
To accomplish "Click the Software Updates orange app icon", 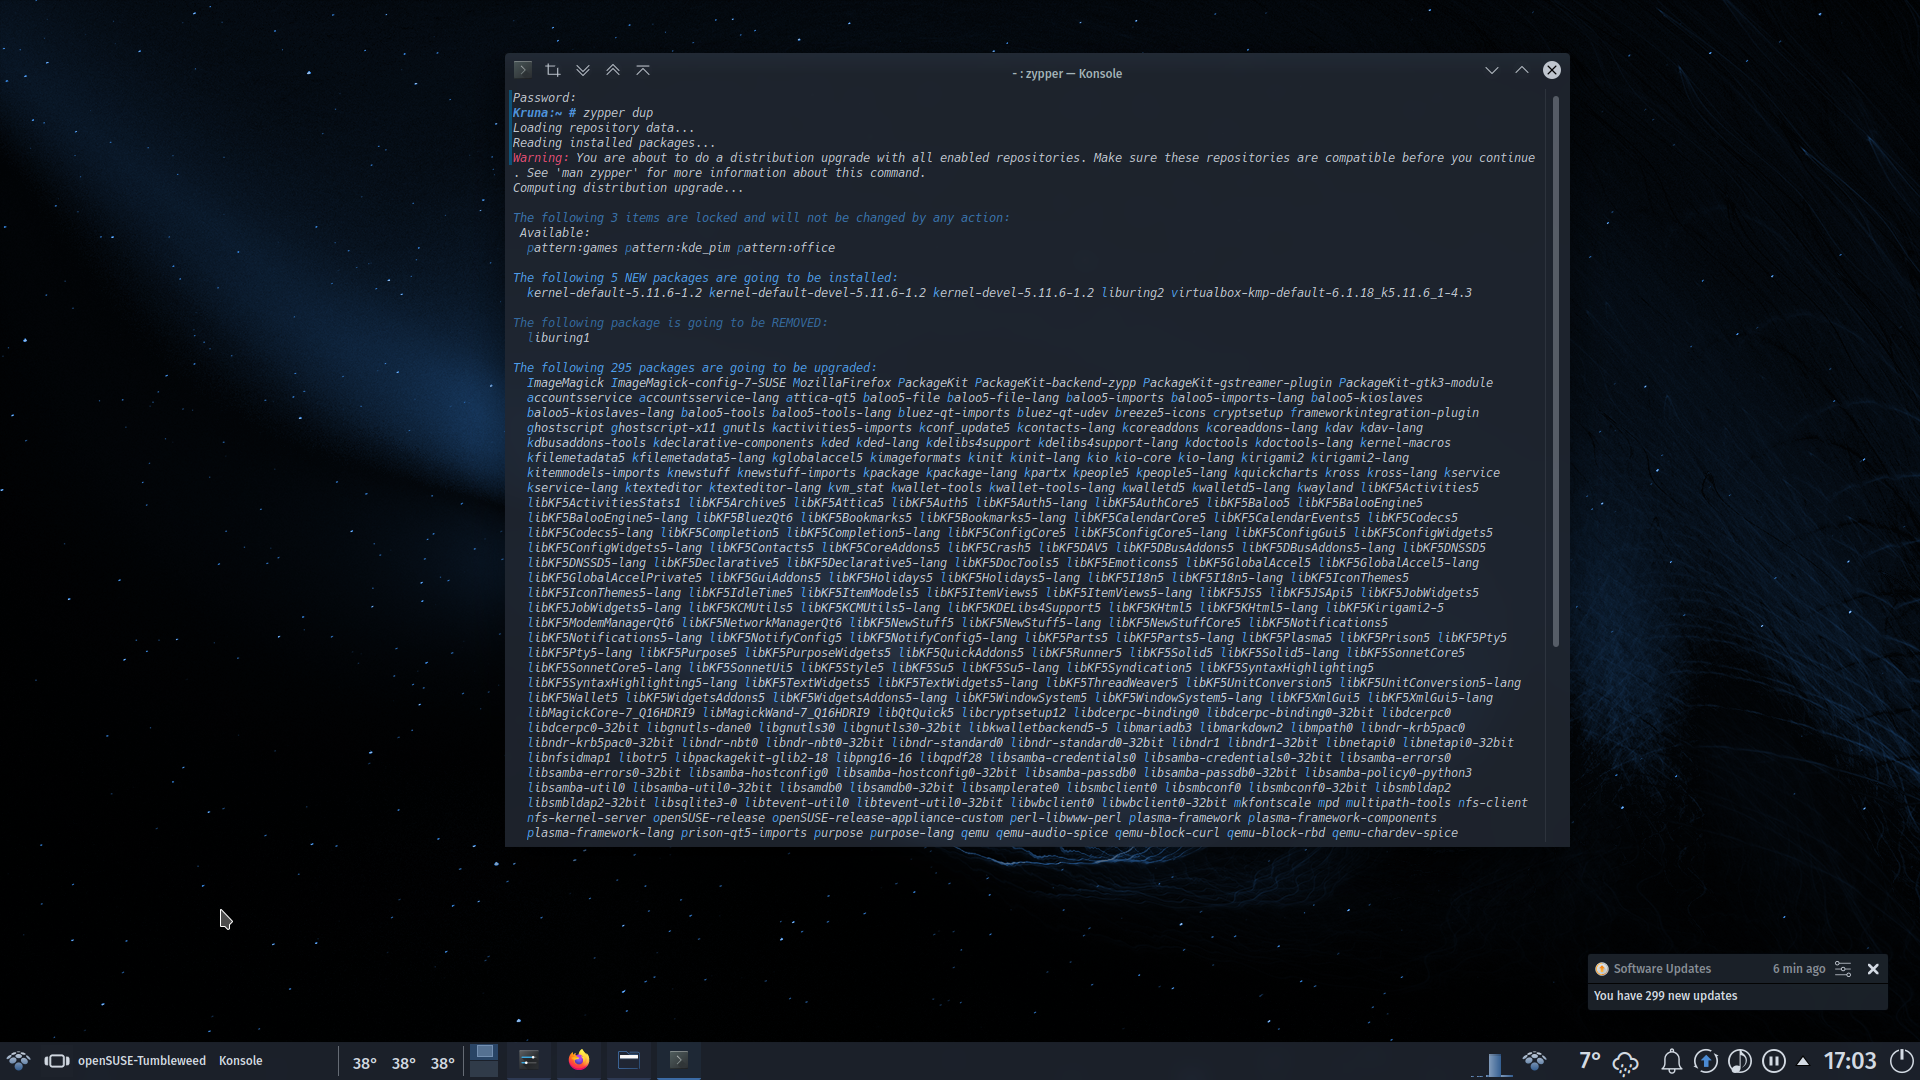I will click(x=1602, y=969).
